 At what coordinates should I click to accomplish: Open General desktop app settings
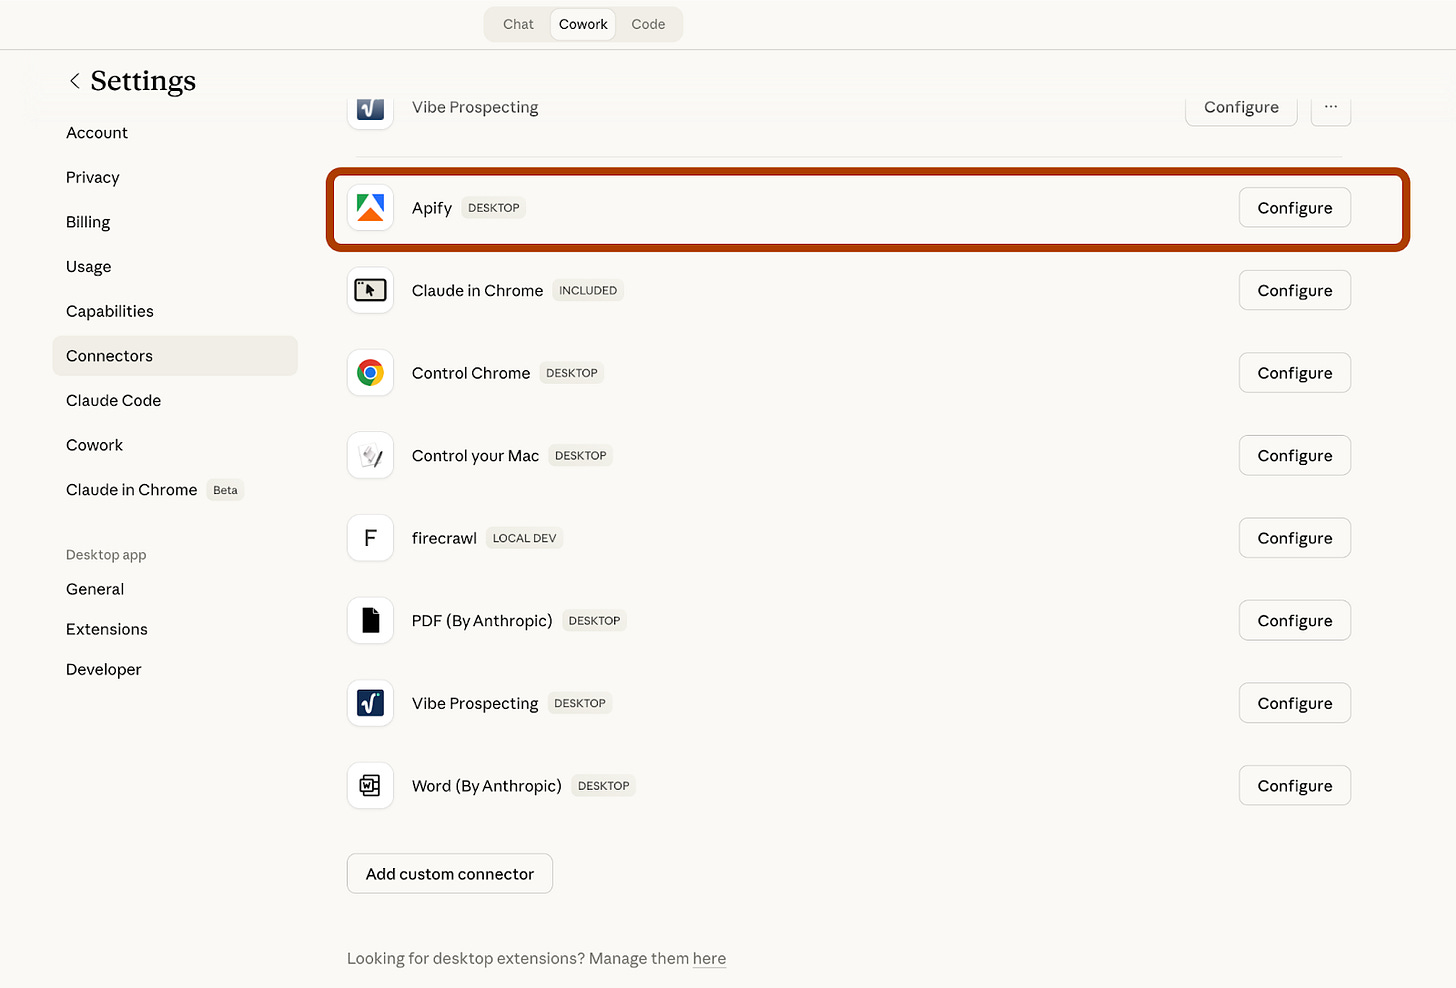(x=95, y=589)
